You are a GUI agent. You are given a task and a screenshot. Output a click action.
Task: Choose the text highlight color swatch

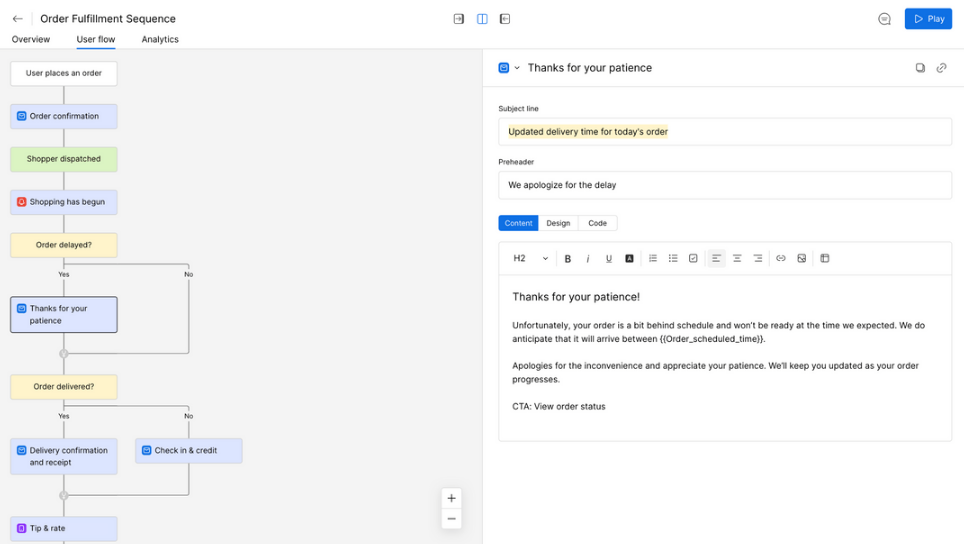pyautogui.click(x=629, y=258)
